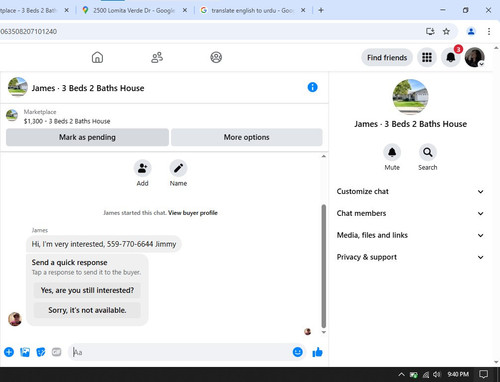Click the large house photo in info panel
Viewport: 500px width, 382px height.
click(410, 97)
